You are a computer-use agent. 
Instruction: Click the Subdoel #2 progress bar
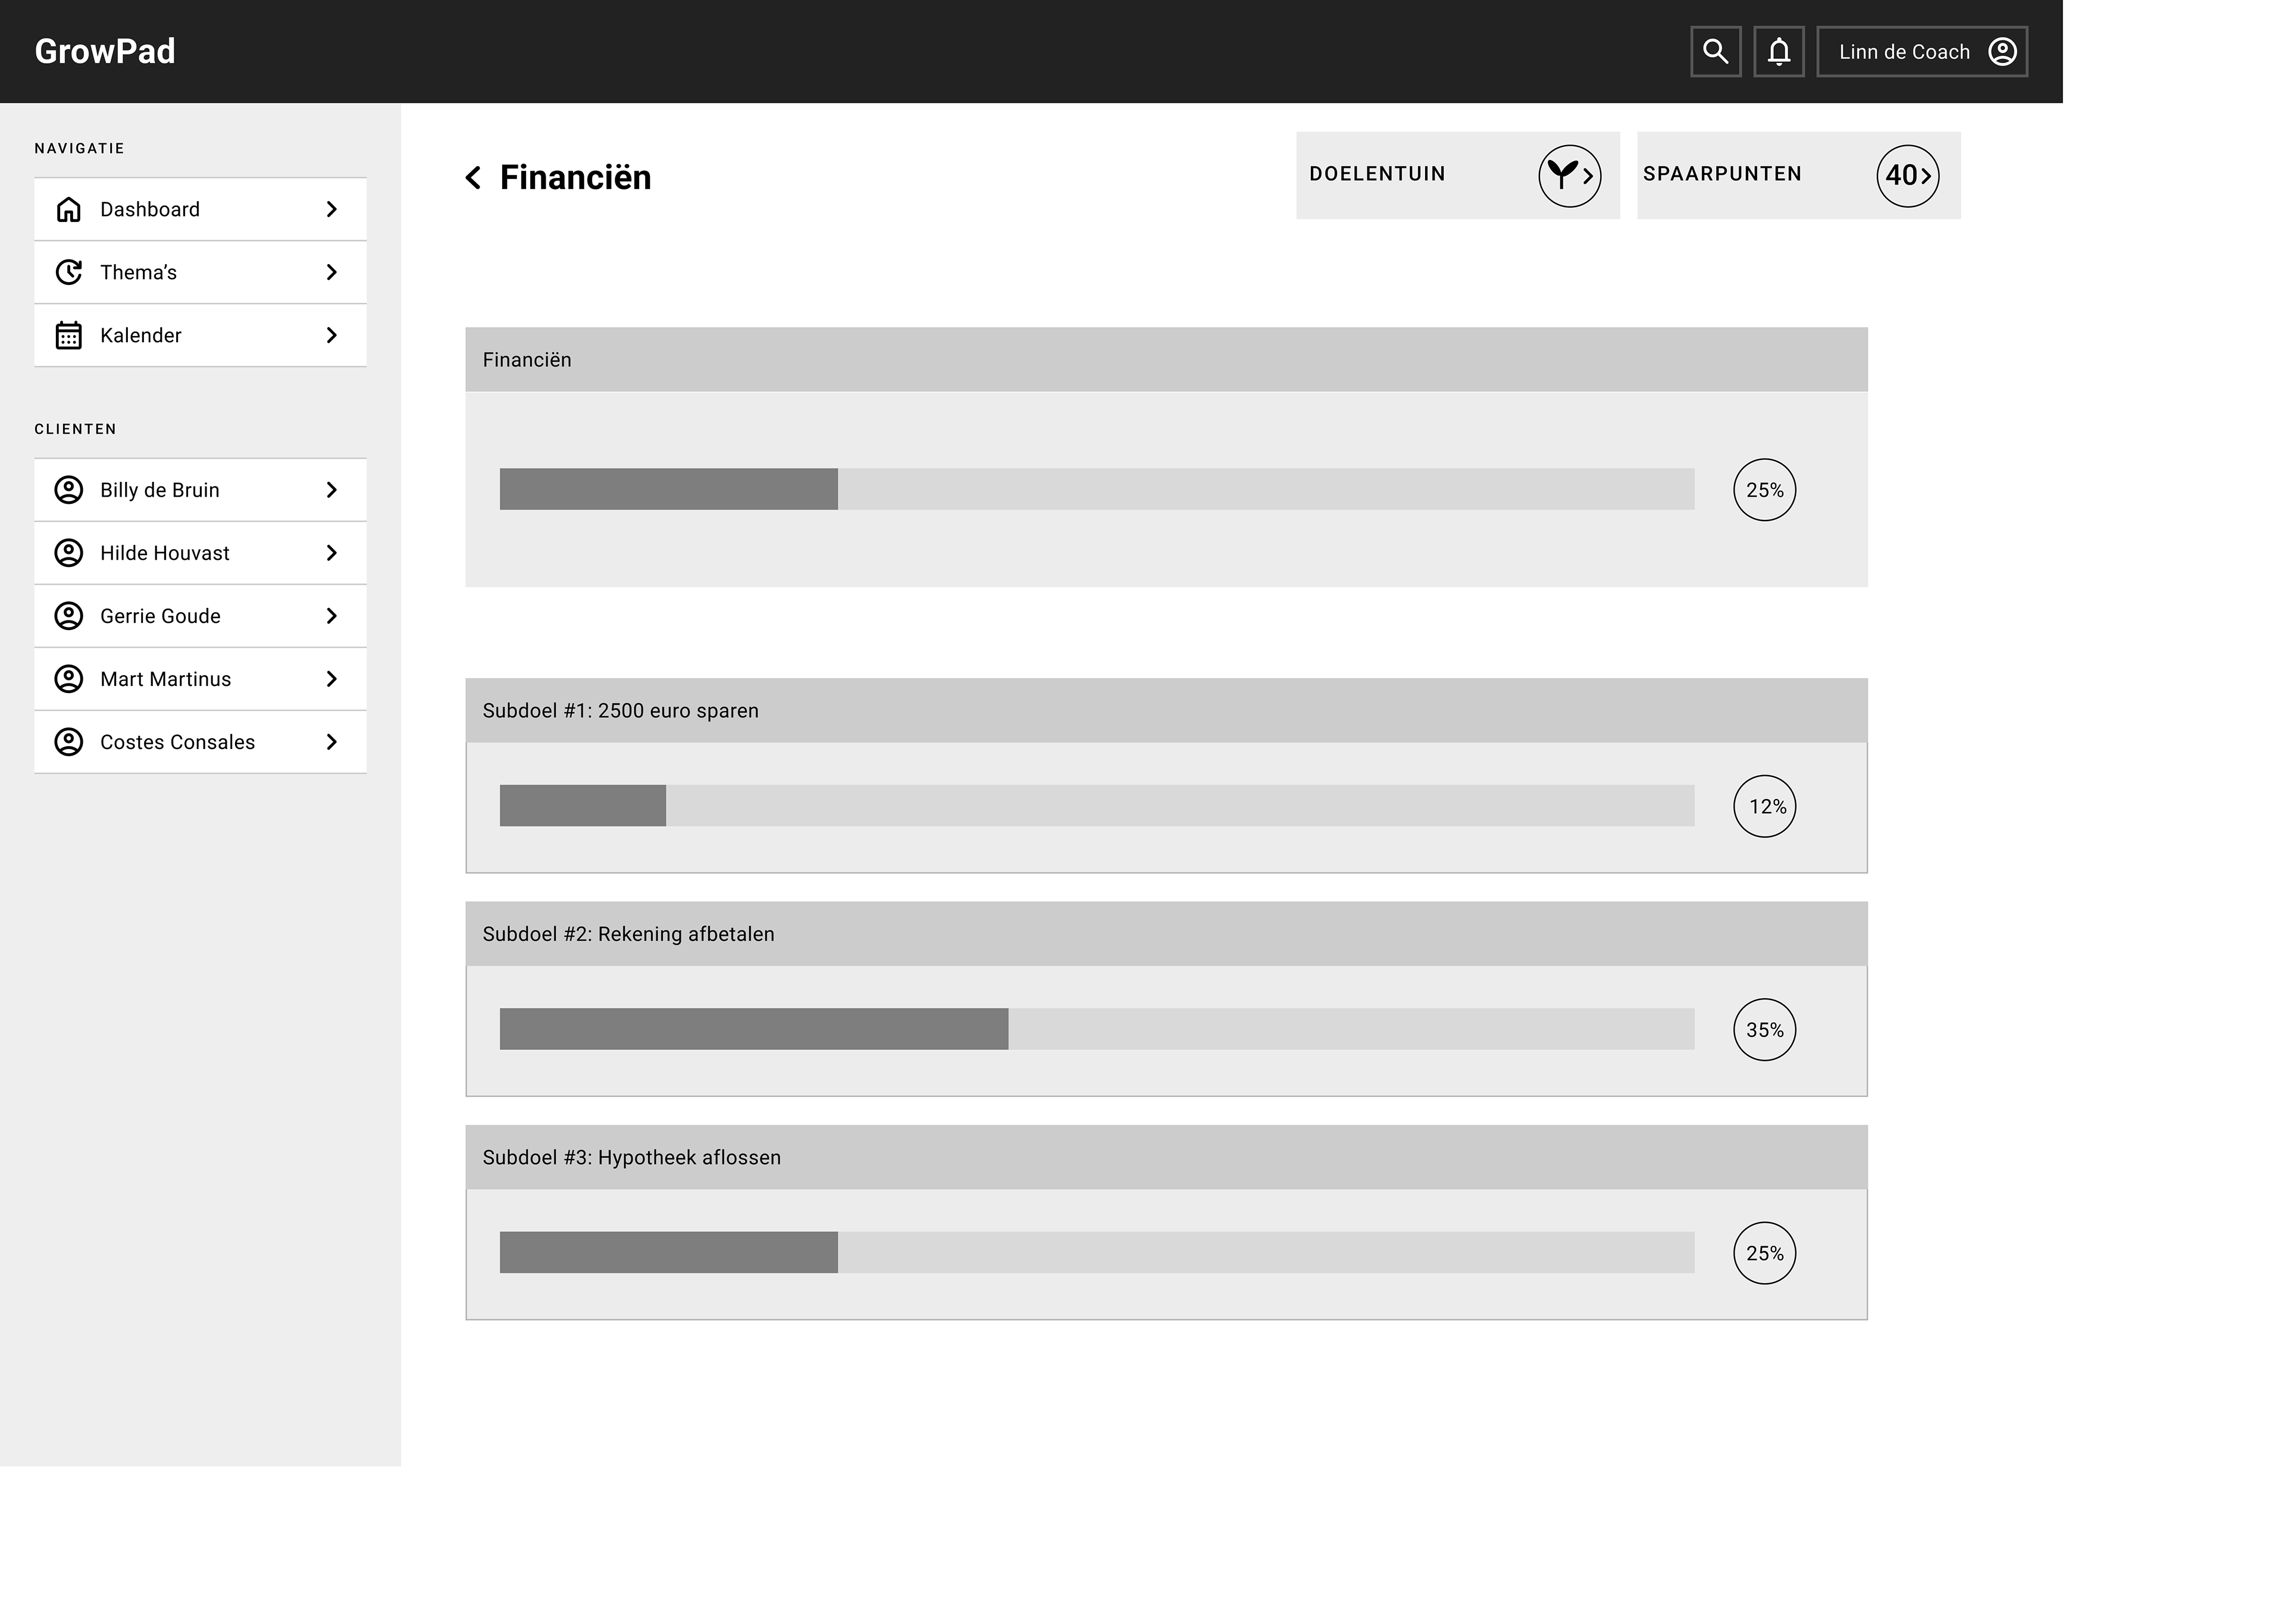[x=1097, y=1029]
